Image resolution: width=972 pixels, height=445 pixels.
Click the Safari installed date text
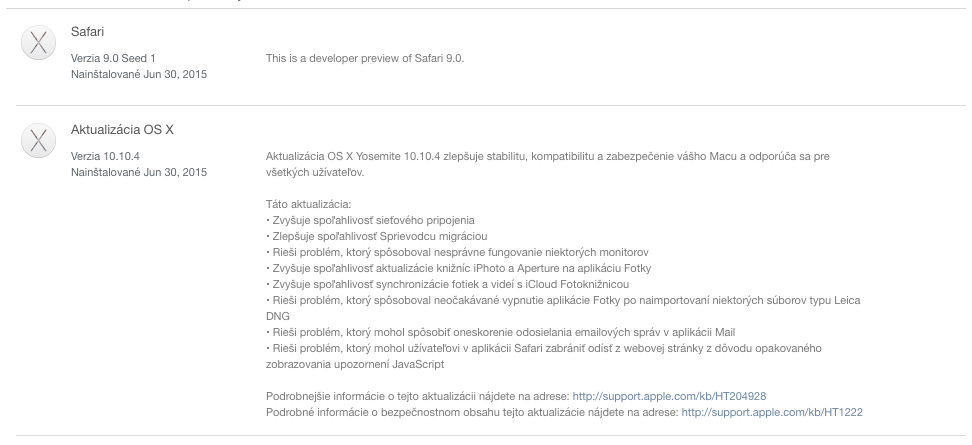(139, 74)
